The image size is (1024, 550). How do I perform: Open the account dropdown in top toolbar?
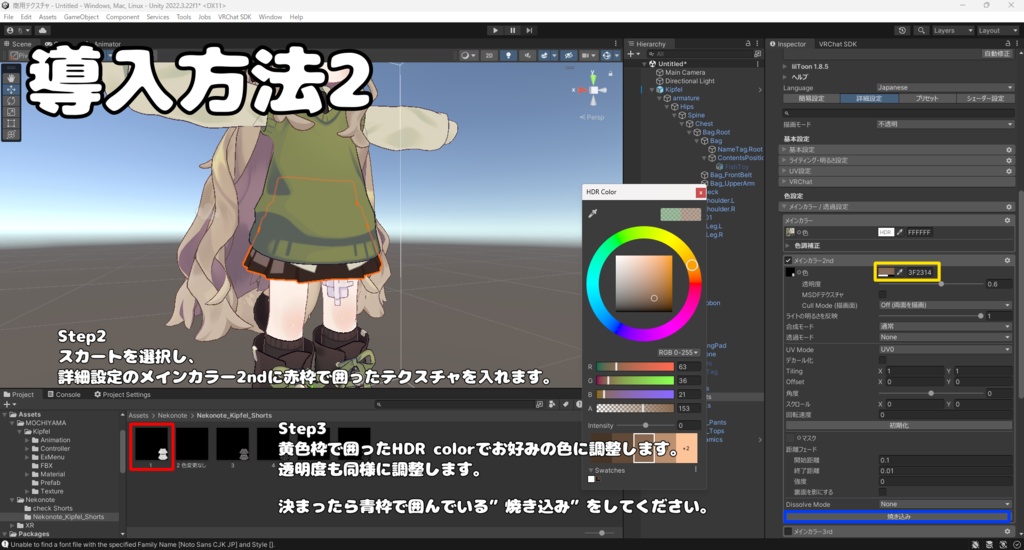(x=16, y=30)
